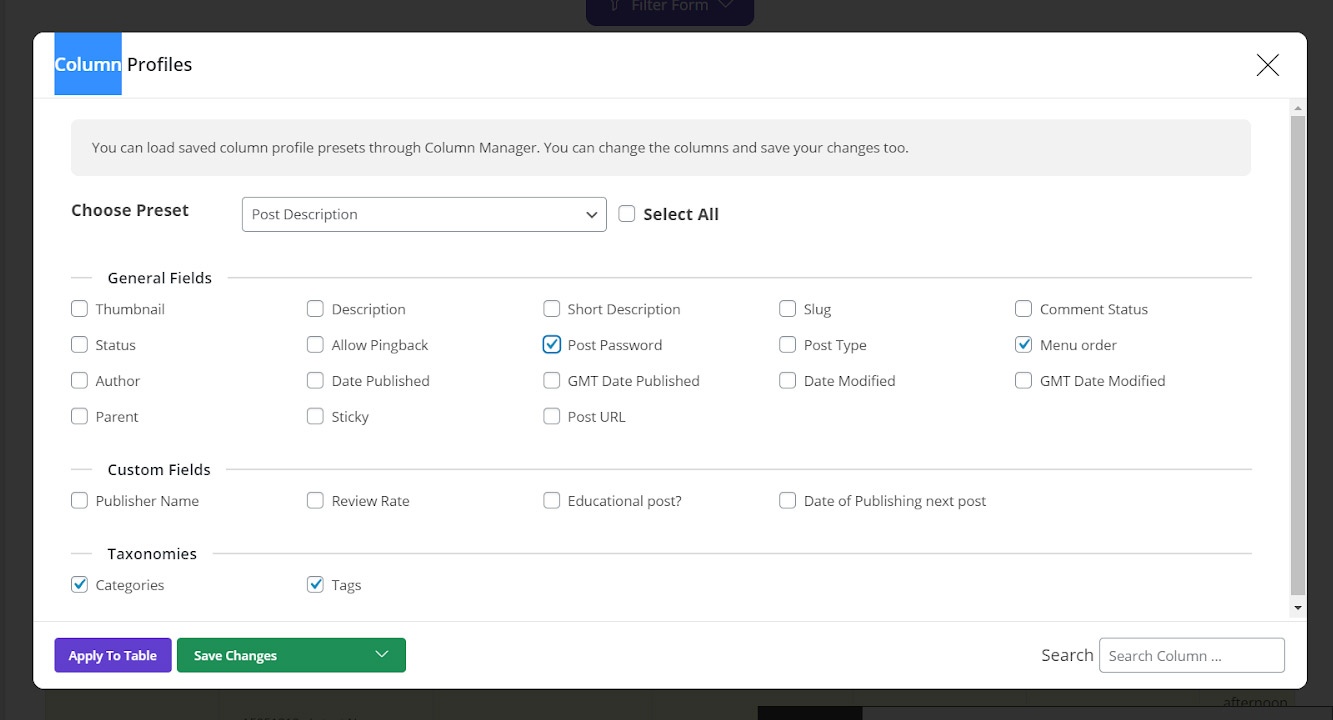Enable the Slug column
1333x720 pixels.
787,308
